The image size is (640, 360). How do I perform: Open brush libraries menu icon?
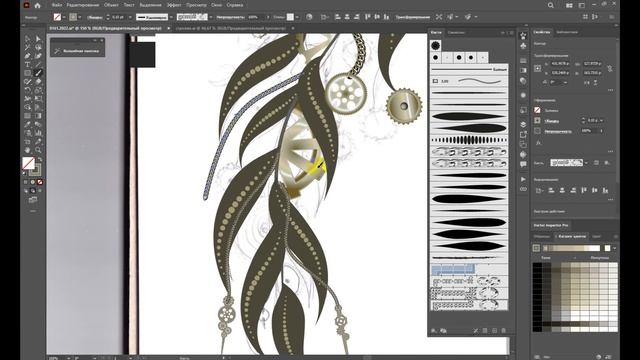(434, 331)
